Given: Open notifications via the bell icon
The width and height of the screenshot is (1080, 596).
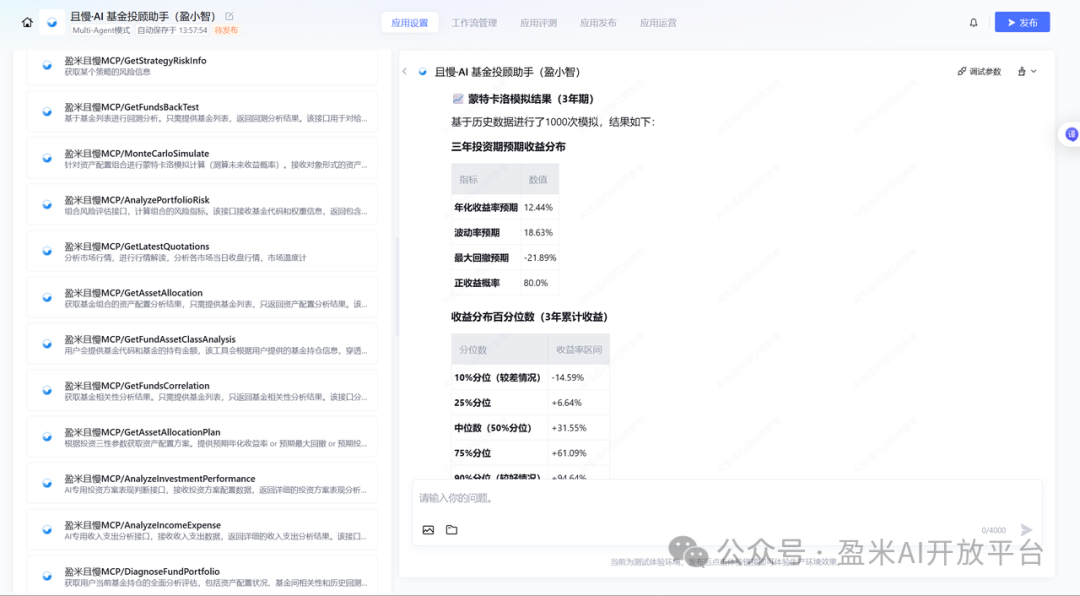Looking at the screenshot, I should pyautogui.click(x=973, y=21).
